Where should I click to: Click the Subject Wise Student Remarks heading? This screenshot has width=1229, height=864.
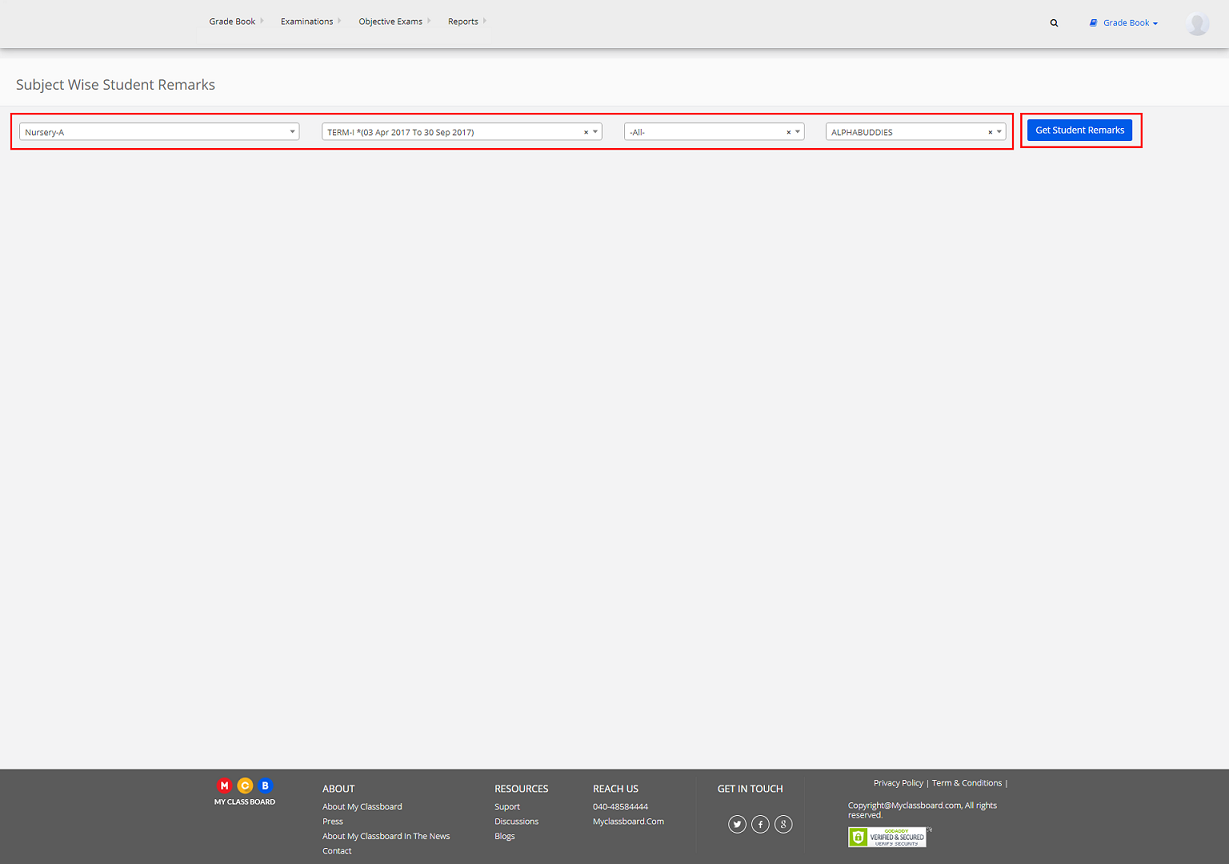click(116, 85)
